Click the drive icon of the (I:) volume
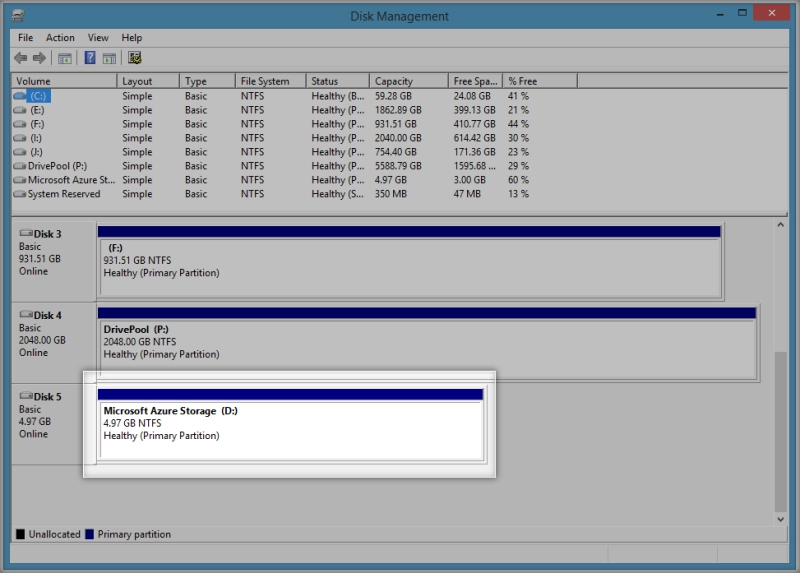 point(19,138)
